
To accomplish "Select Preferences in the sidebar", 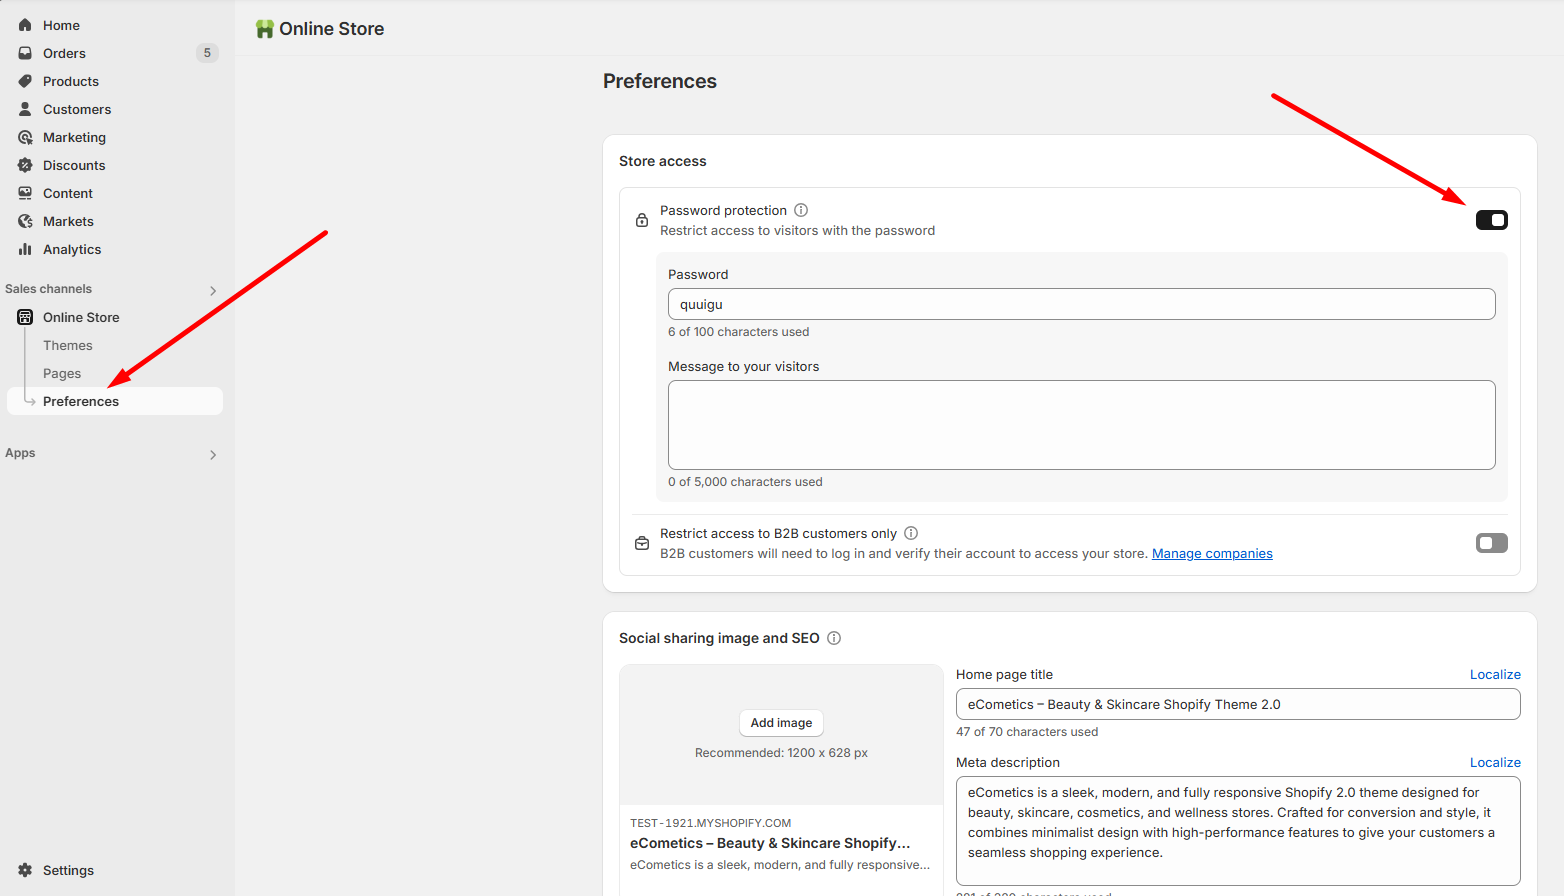I will pyautogui.click(x=115, y=401).
